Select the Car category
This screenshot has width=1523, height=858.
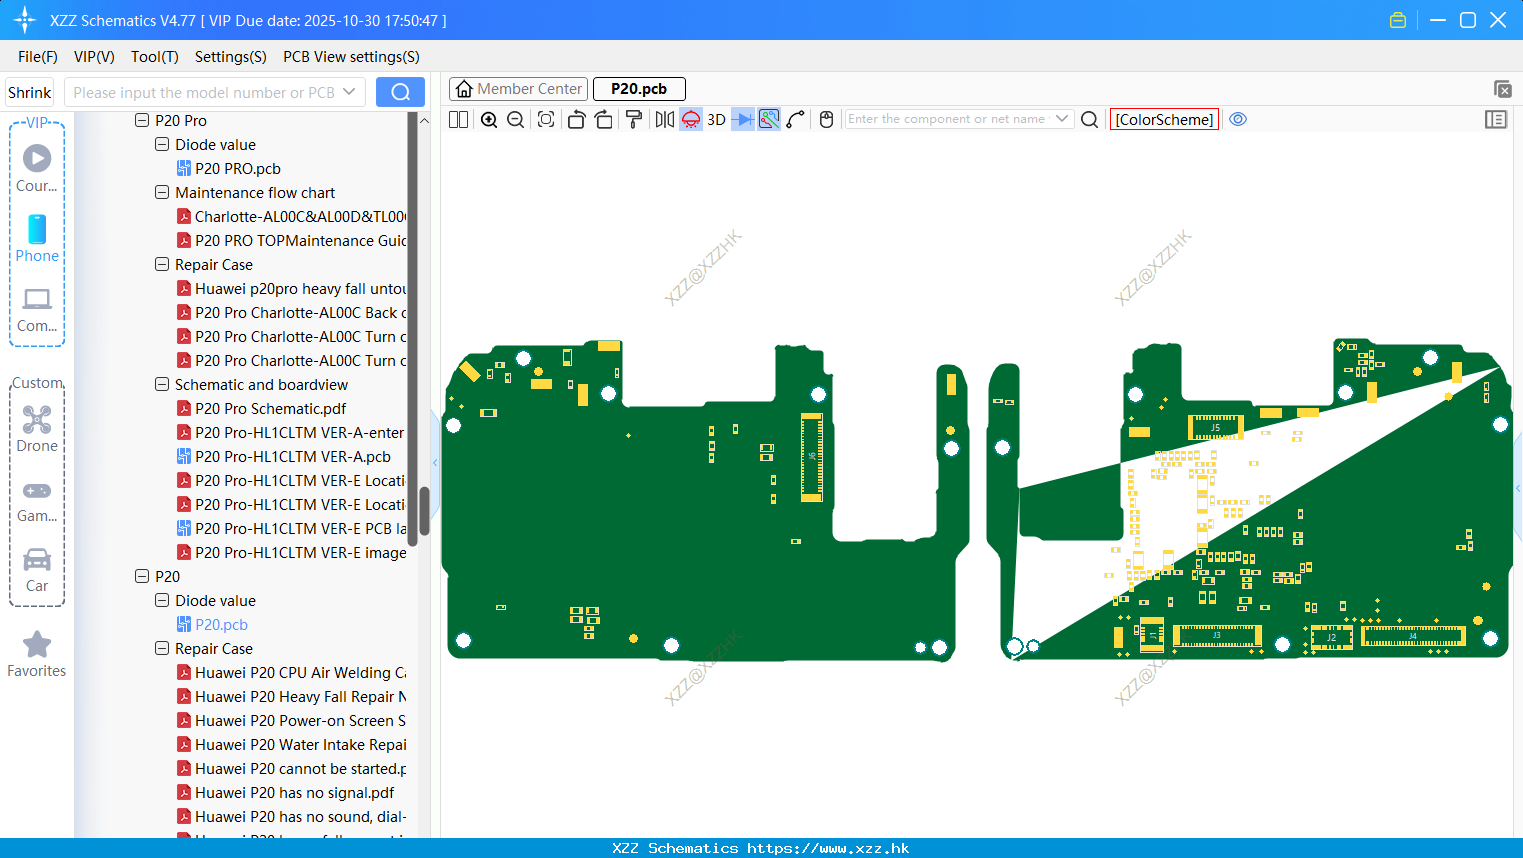coord(37,570)
